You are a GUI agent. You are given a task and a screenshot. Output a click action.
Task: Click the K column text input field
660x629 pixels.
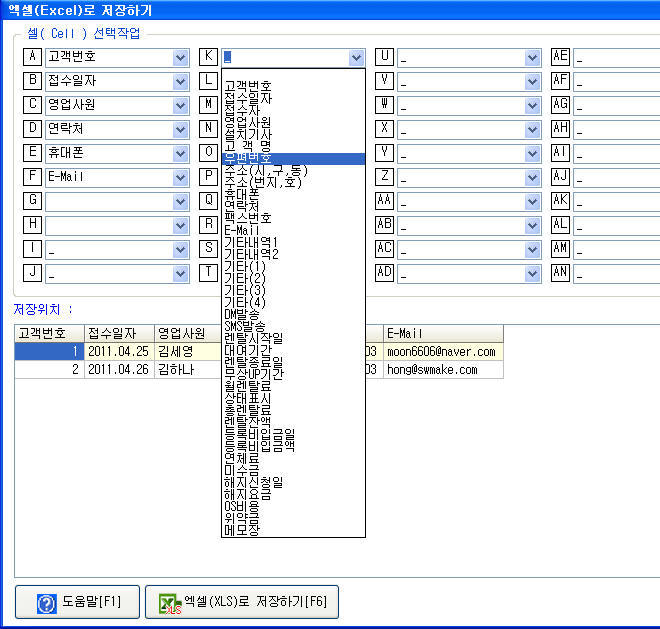point(285,57)
